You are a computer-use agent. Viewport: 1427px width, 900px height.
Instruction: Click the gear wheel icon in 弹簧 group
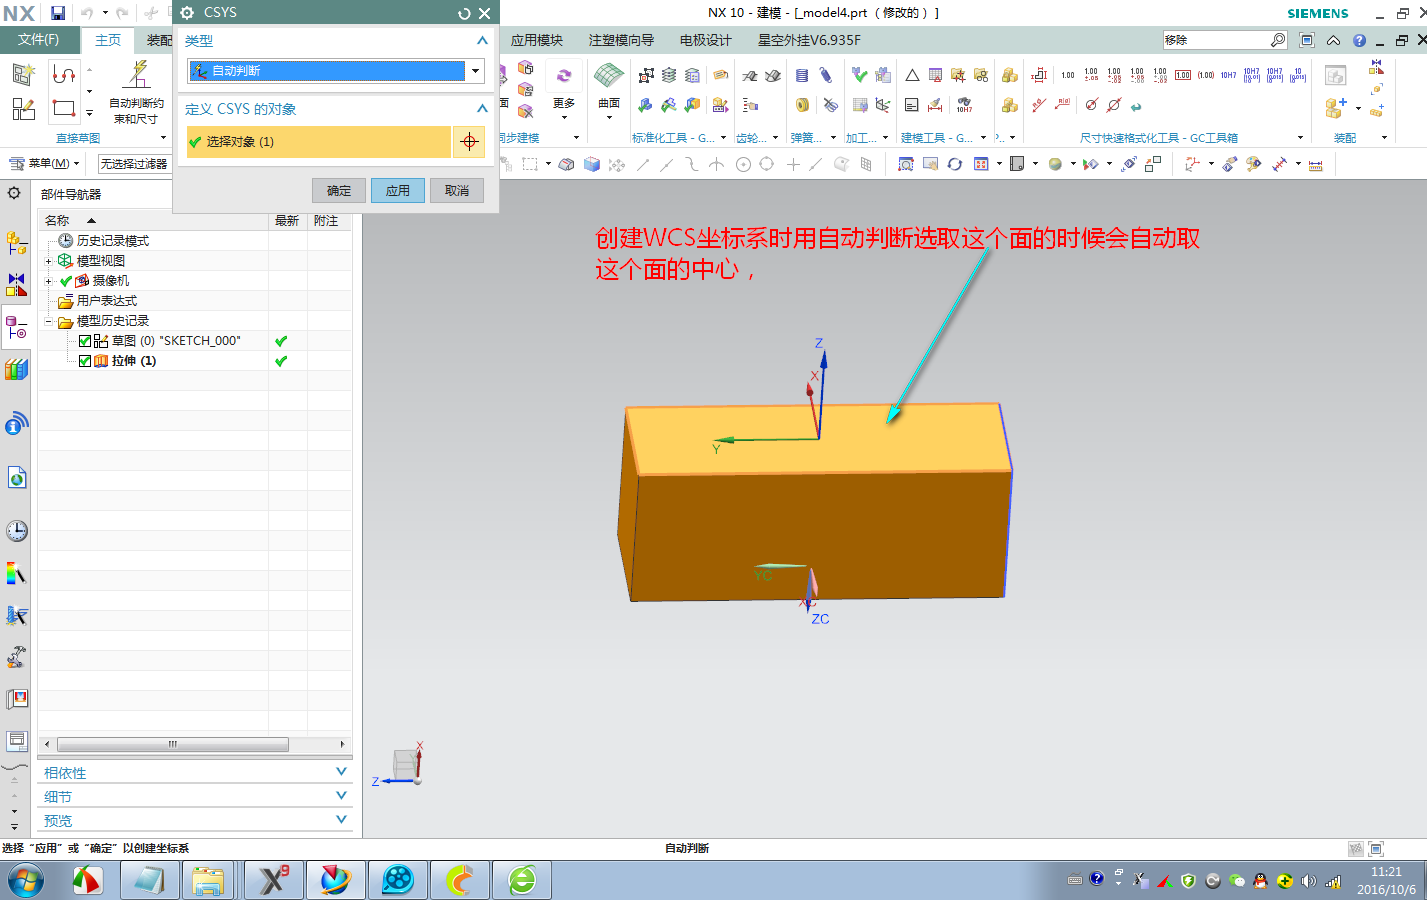click(802, 105)
